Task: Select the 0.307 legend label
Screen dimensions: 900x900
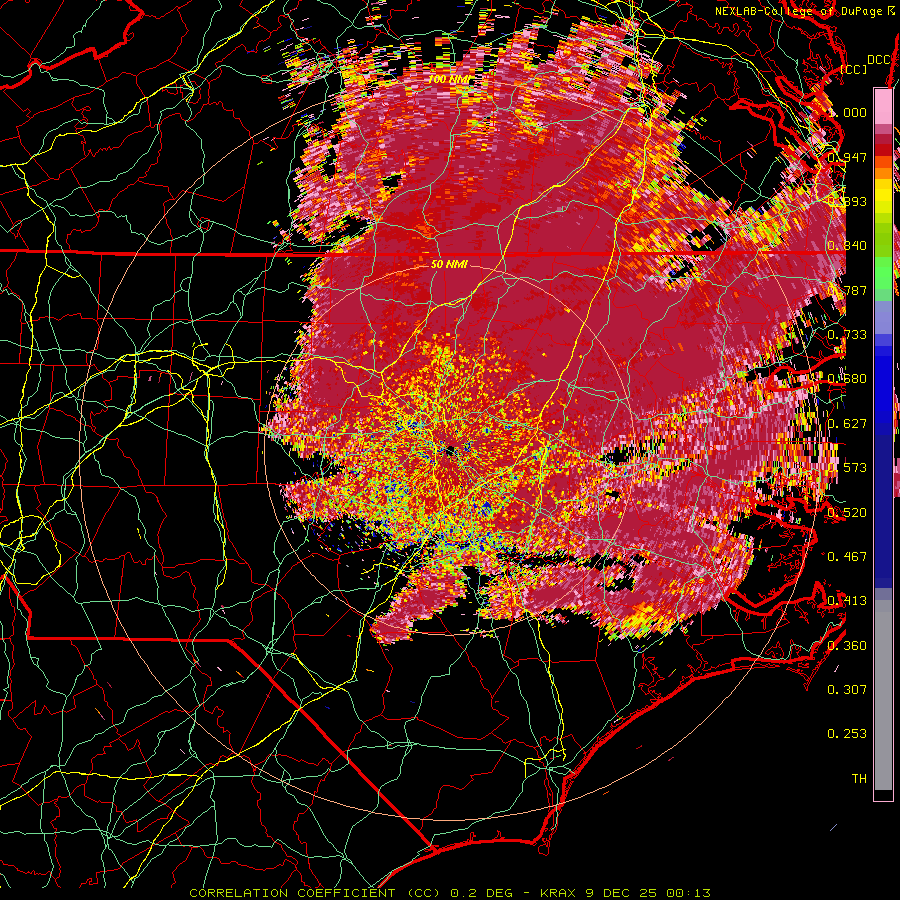Action: point(847,690)
